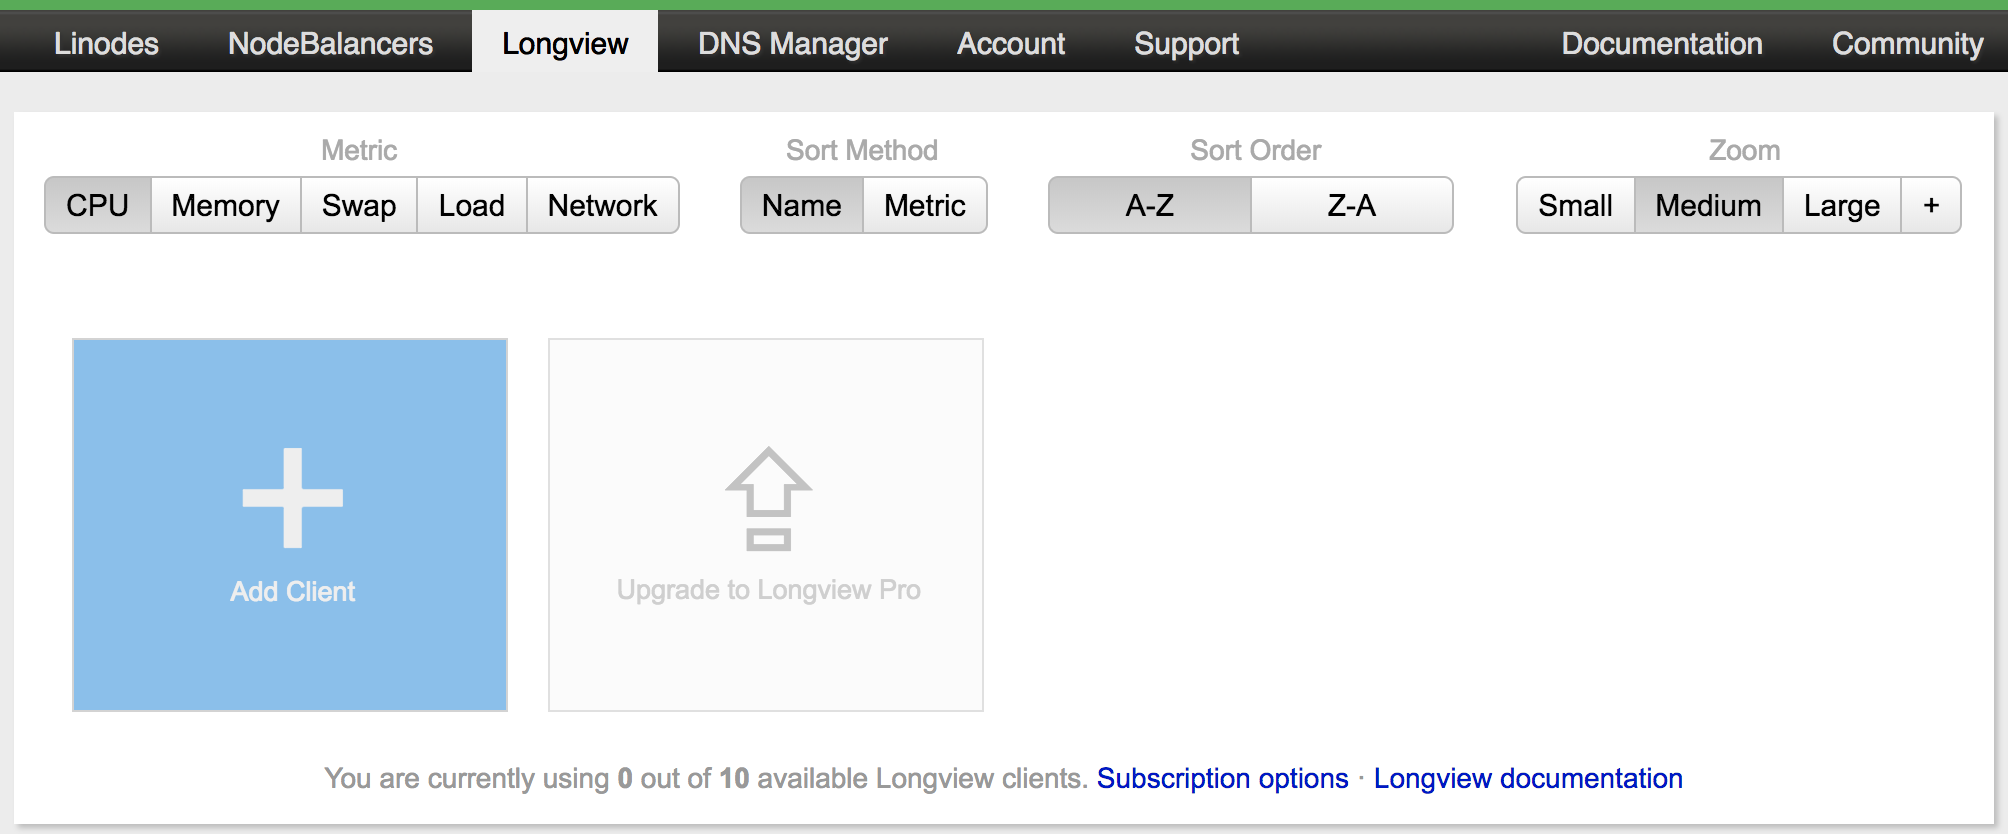This screenshot has height=834, width=2008.
Task: Open the Subscription options link
Action: click(x=1222, y=778)
